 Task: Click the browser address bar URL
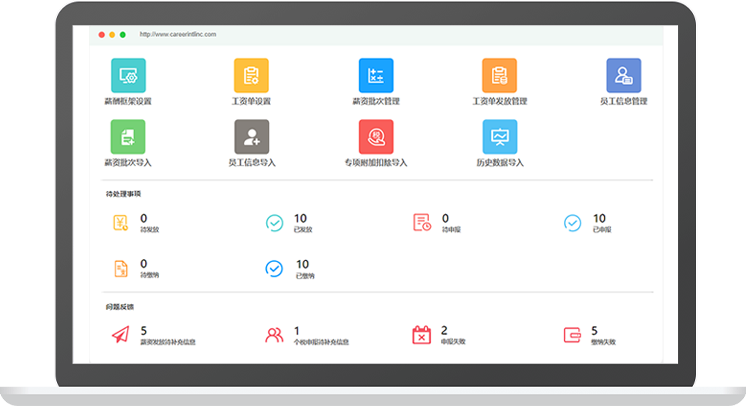pos(178,34)
